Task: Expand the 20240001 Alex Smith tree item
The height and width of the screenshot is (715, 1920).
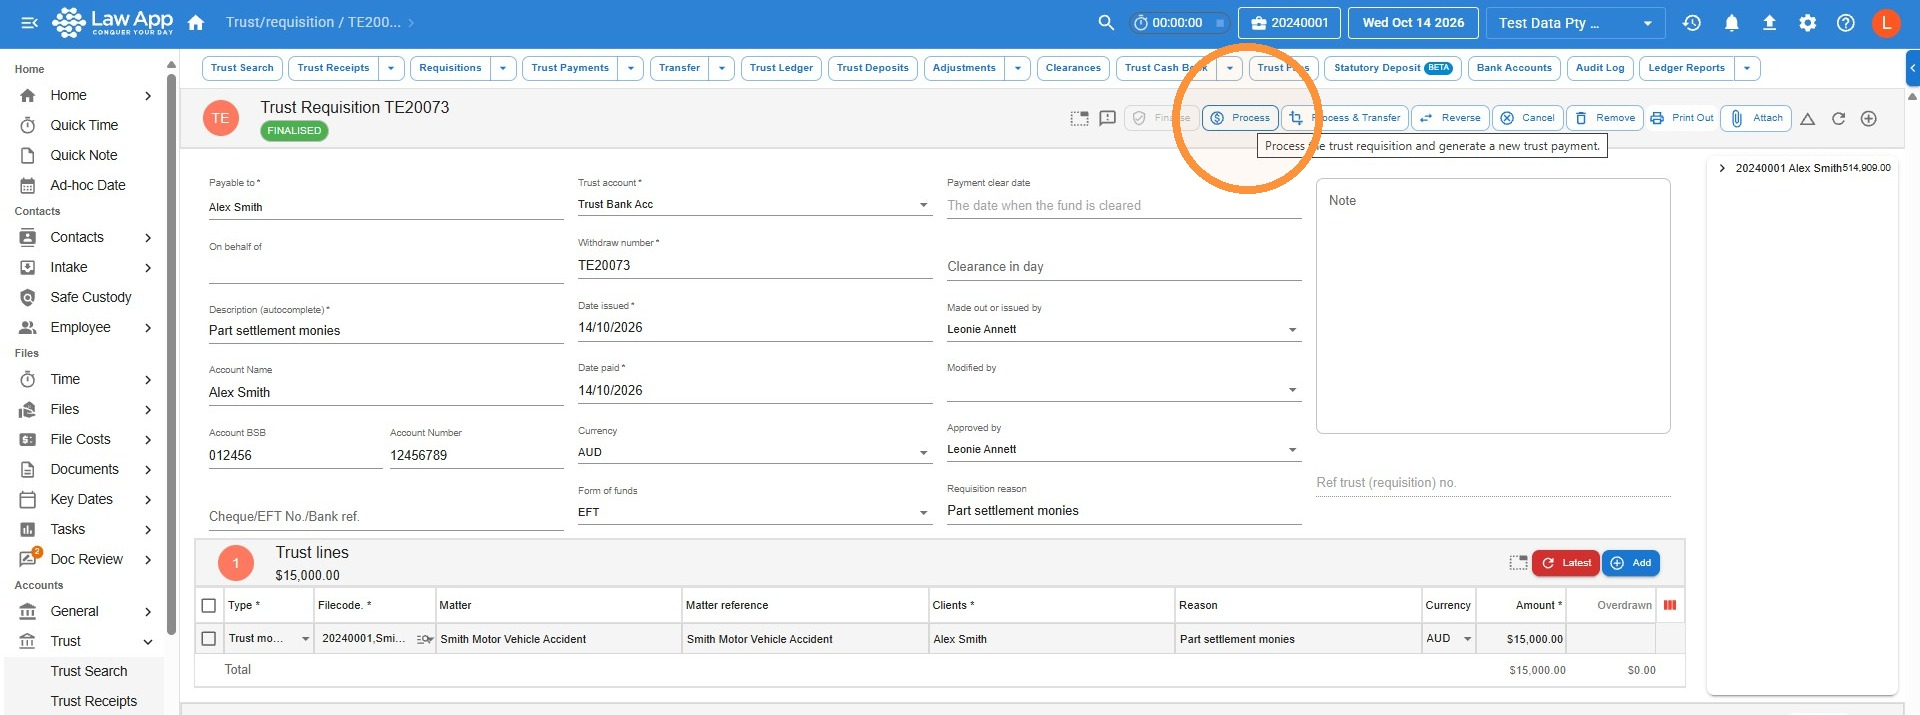Action: point(1722,168)
